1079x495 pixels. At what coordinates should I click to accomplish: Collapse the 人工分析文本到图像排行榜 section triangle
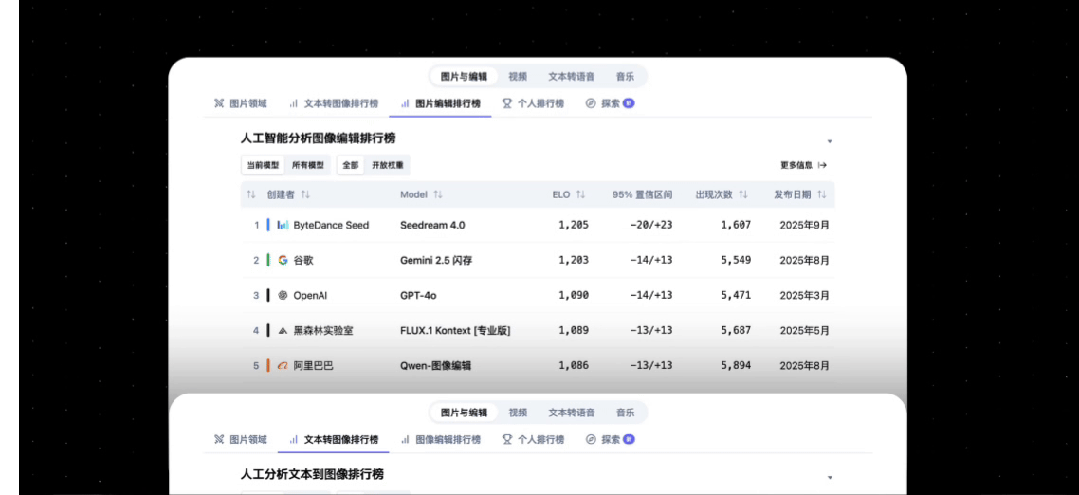[829, 477]
